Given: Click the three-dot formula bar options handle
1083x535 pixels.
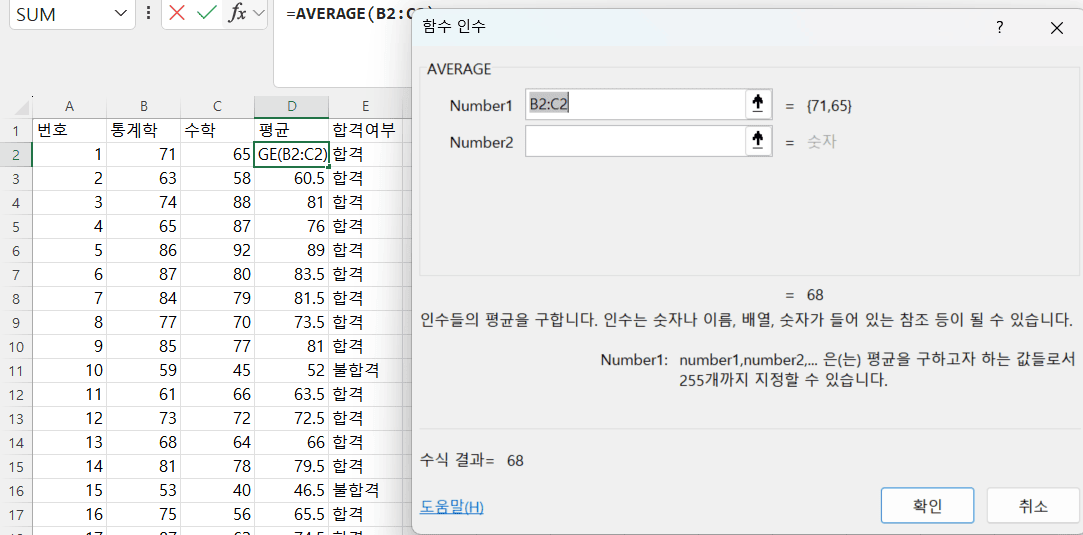Looking at the screenshot, I should 149,14.
